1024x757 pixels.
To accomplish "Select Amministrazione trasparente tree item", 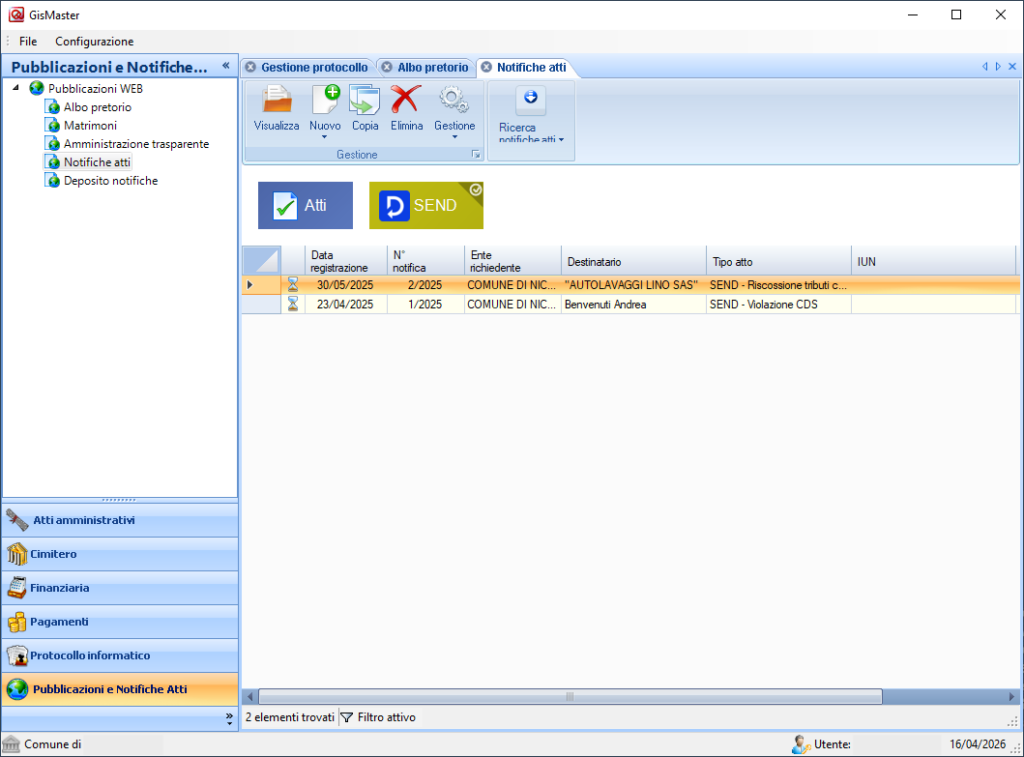I will click(136, 144).
